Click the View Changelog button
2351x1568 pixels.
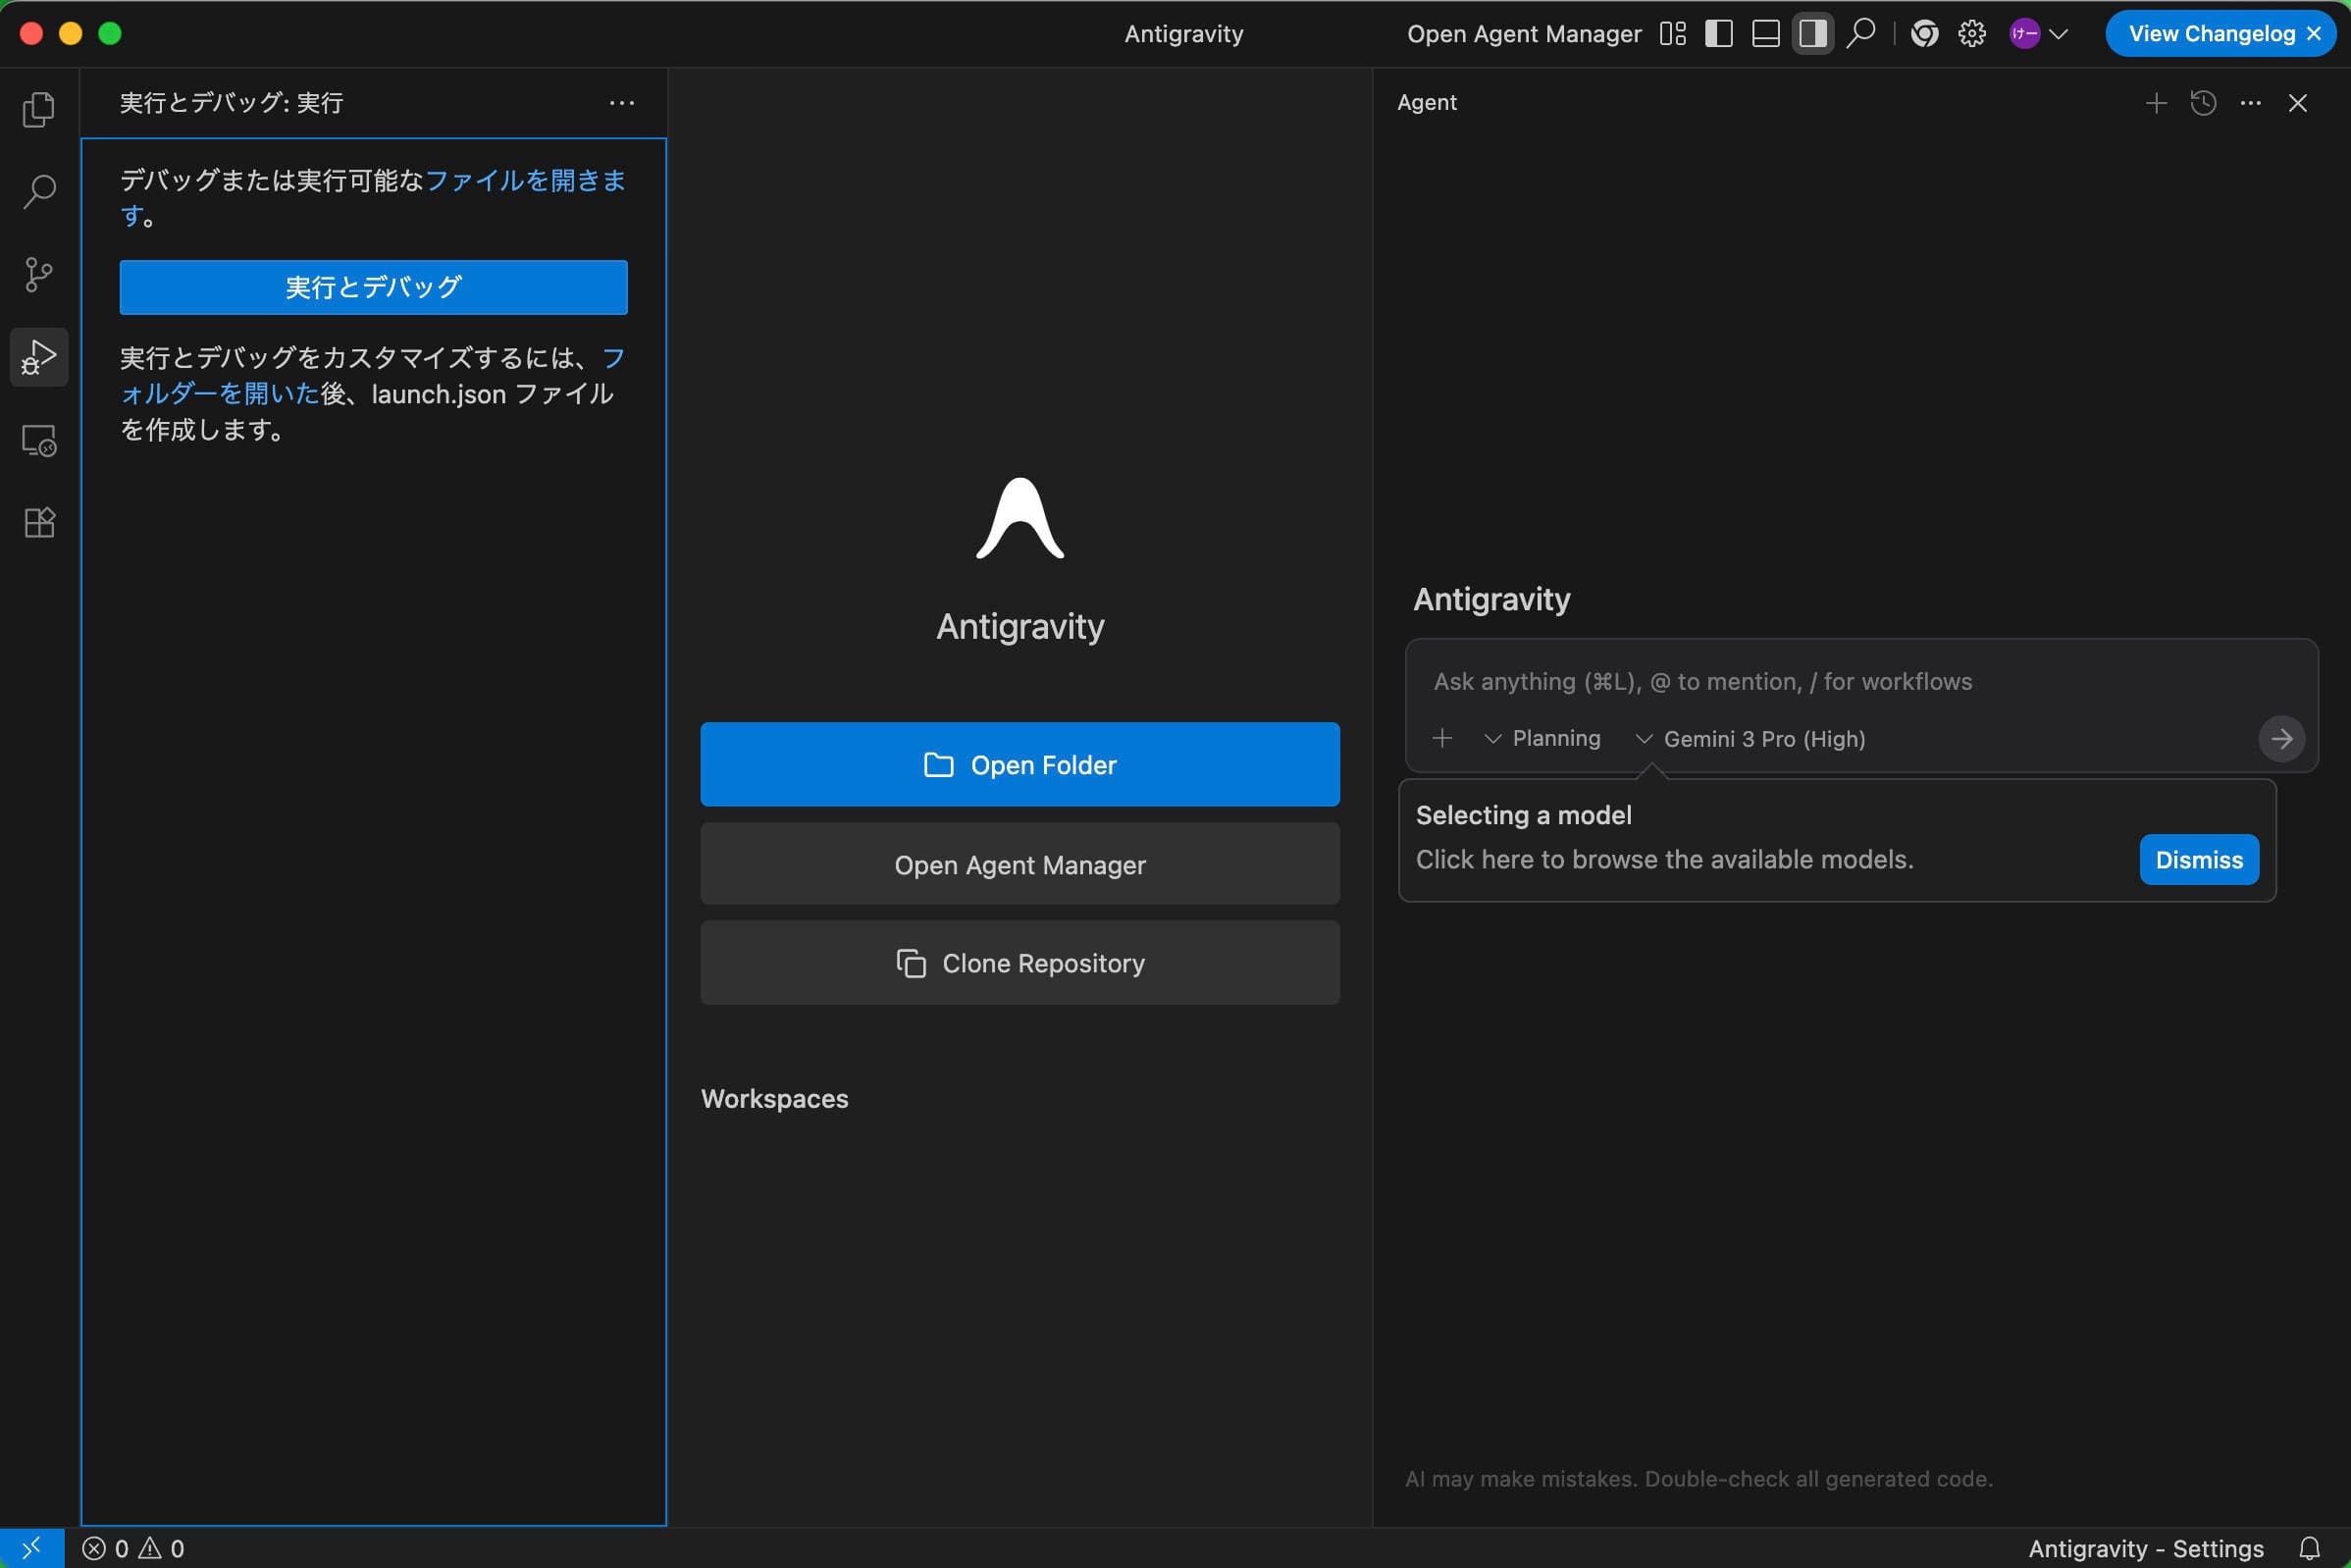point(2208,33)
